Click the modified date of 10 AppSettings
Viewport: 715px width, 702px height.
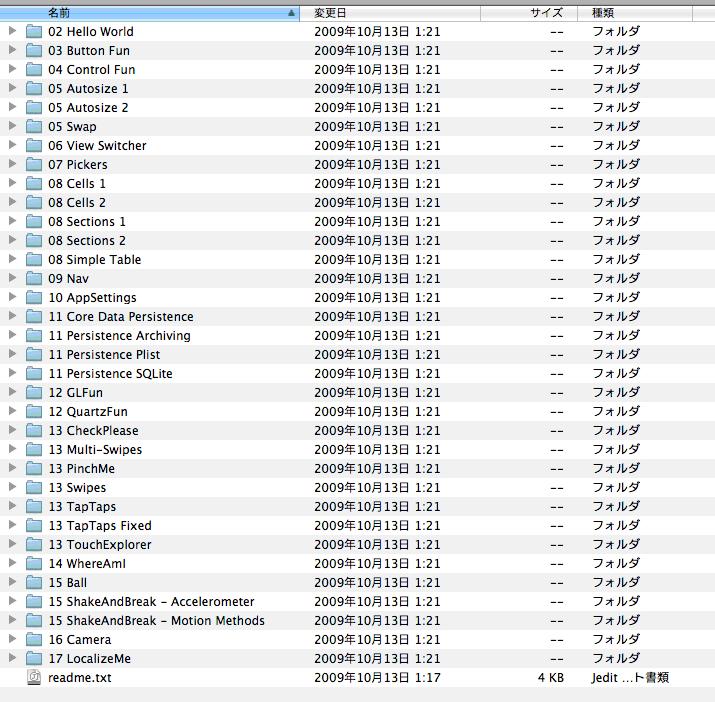tap(377, 297)
